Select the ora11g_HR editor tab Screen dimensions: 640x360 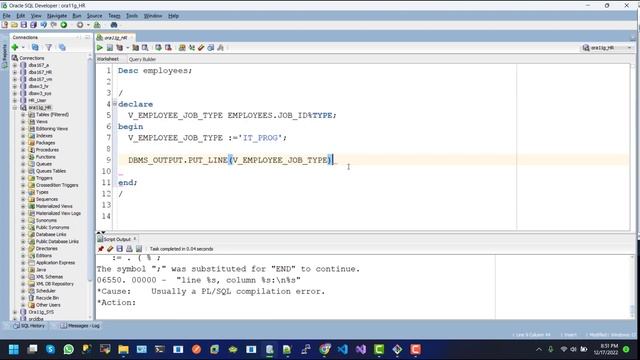click(x=116, y=38)
